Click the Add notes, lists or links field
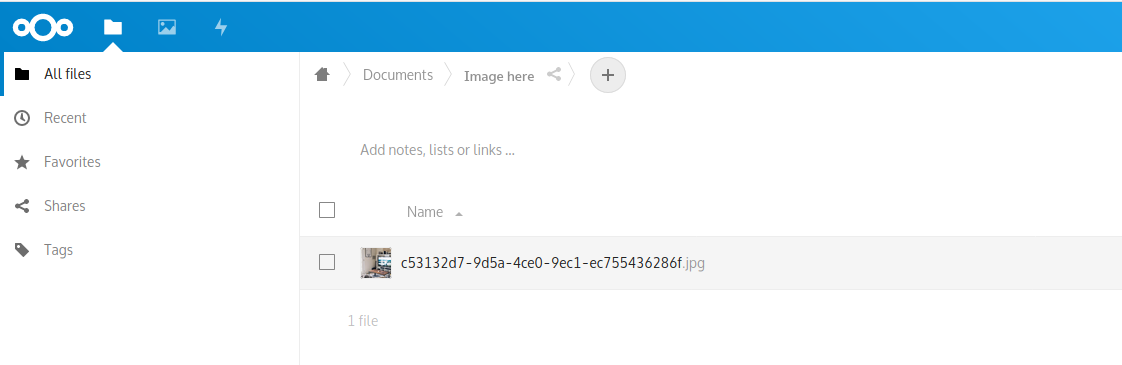The image size is (1122, 365). point(437,150)
